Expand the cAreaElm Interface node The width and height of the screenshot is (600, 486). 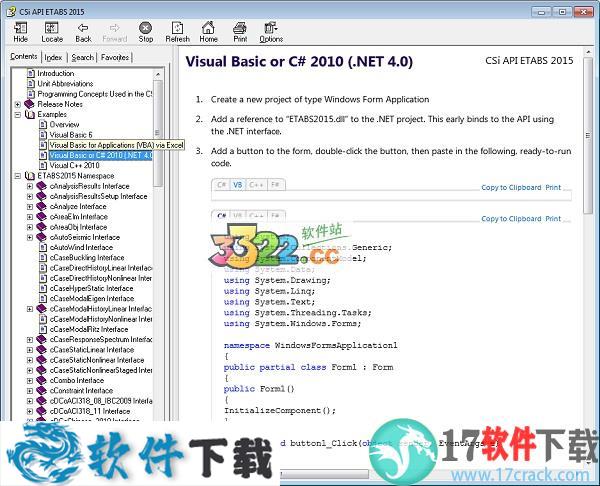(30, 217)
